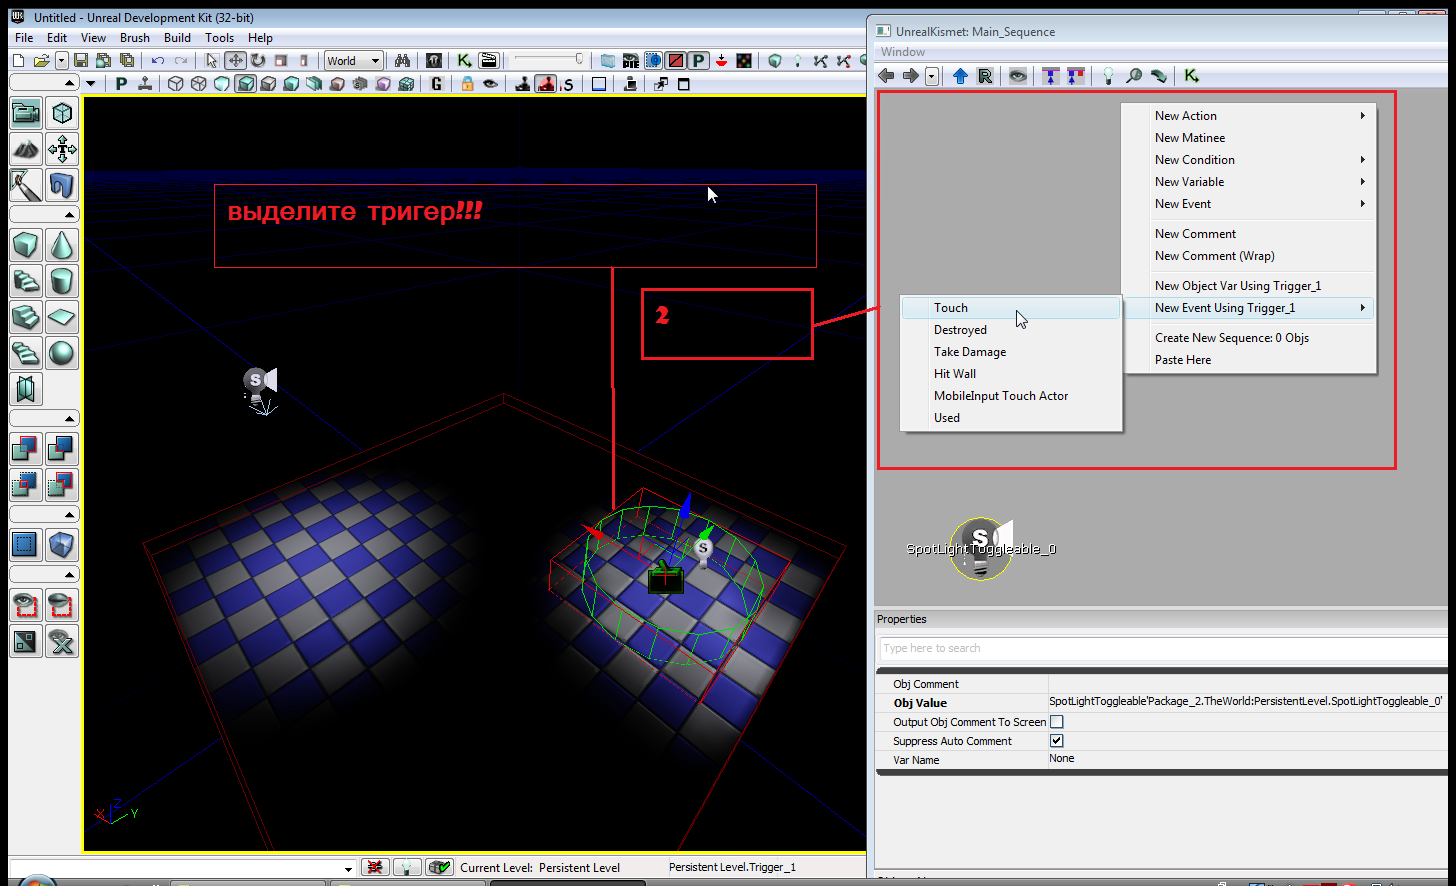
Task: Activate Geometry Mode cube tool
Action: click(62, 113)
